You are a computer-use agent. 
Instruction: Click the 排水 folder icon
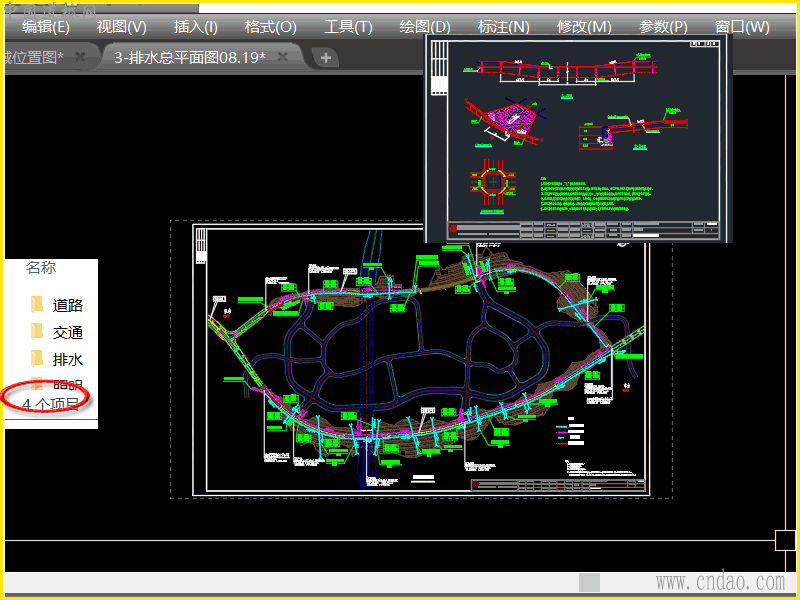click(x=37, y=359)
